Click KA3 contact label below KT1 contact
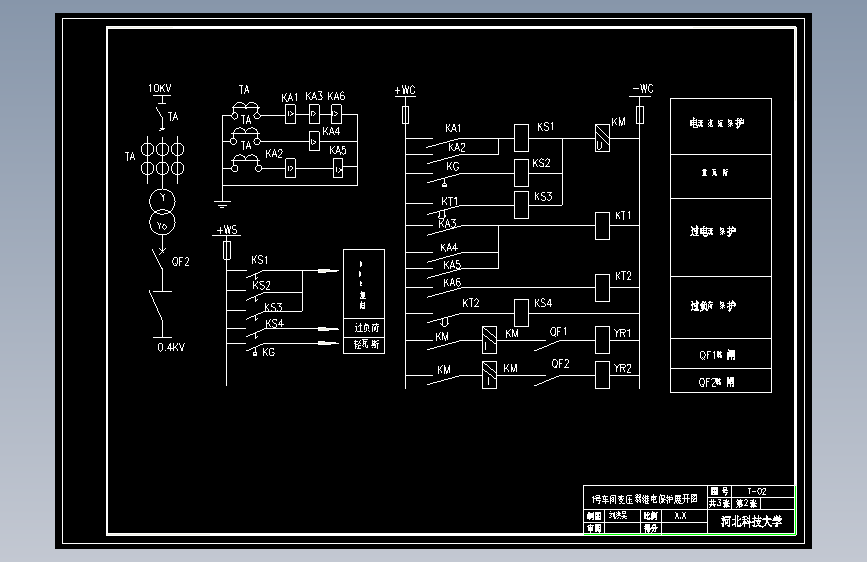 447,223
